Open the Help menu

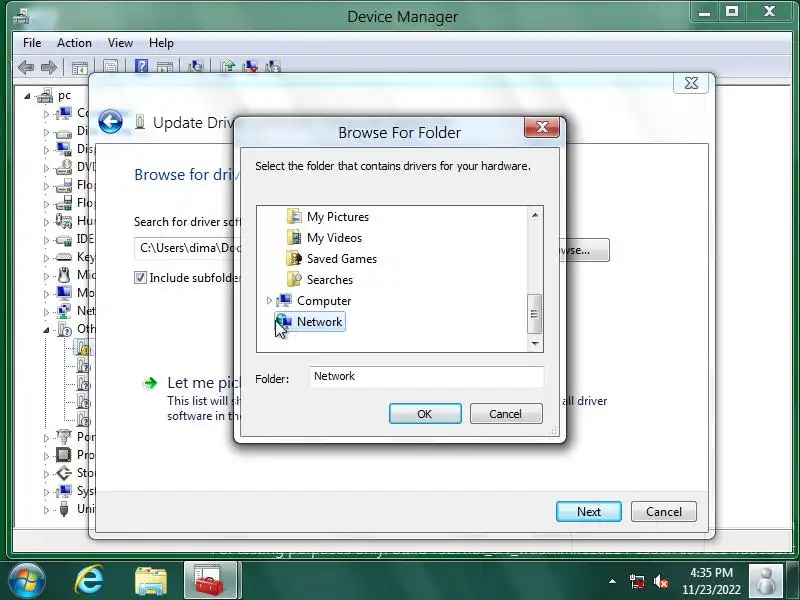[x=161, y=43]
